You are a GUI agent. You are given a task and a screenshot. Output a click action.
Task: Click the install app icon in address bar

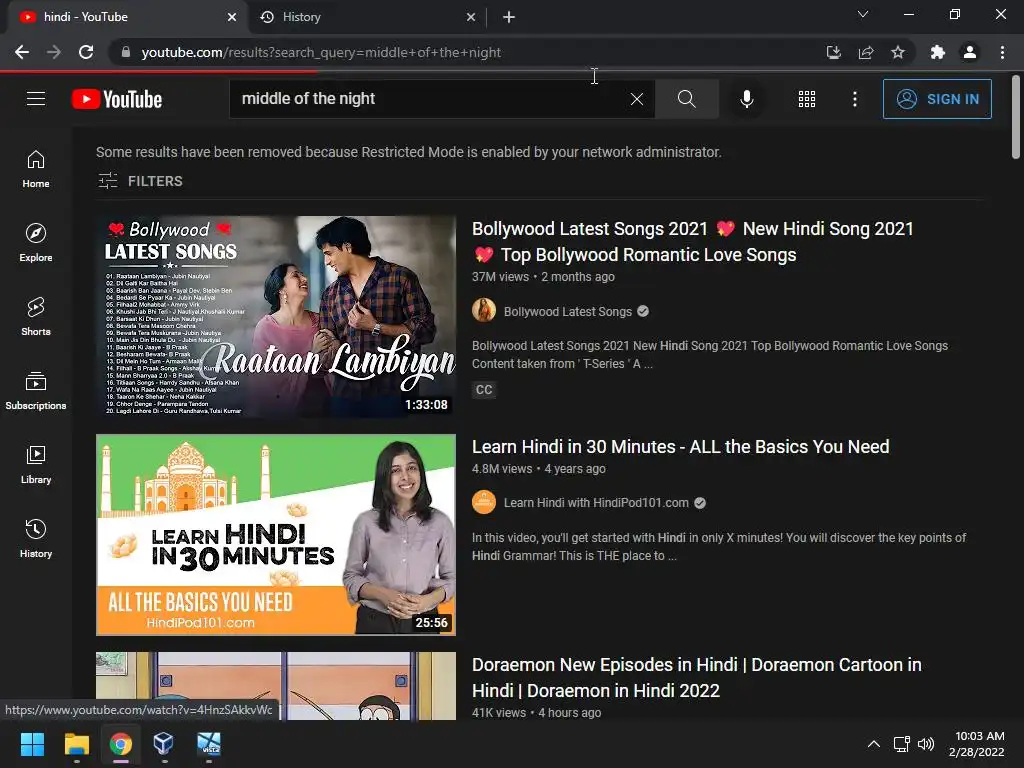coord(834,52)
